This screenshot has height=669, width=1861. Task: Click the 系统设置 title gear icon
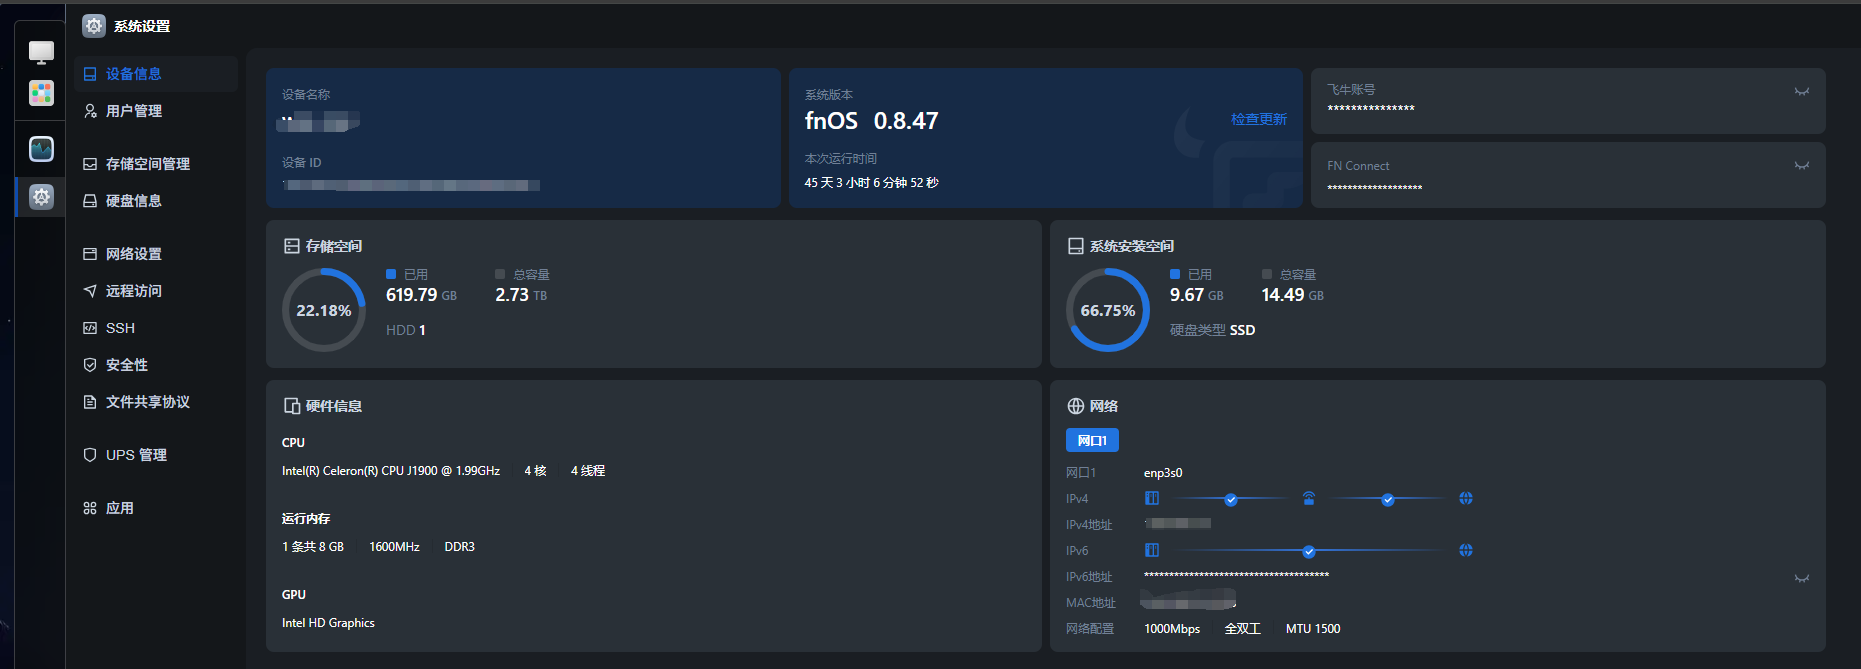point(94,26)
